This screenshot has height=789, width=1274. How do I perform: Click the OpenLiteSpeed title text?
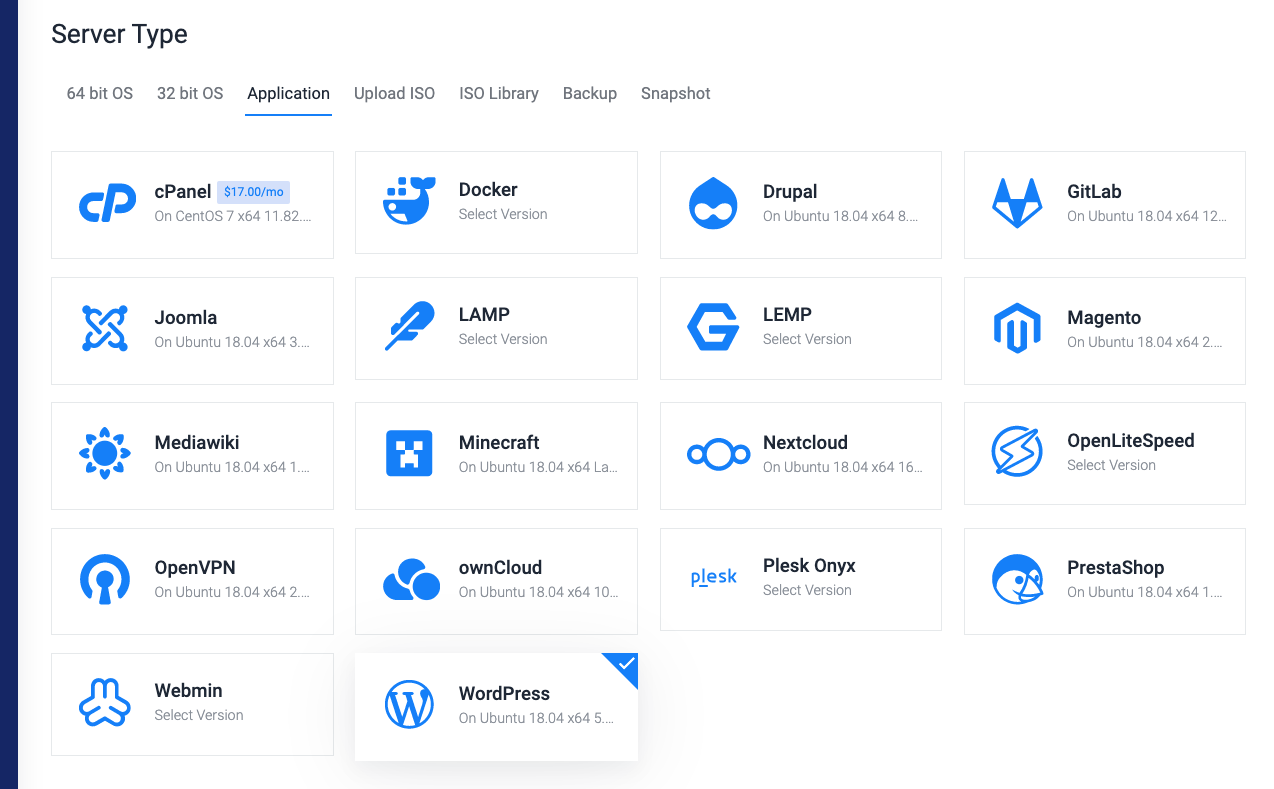tap(1131, 440)
